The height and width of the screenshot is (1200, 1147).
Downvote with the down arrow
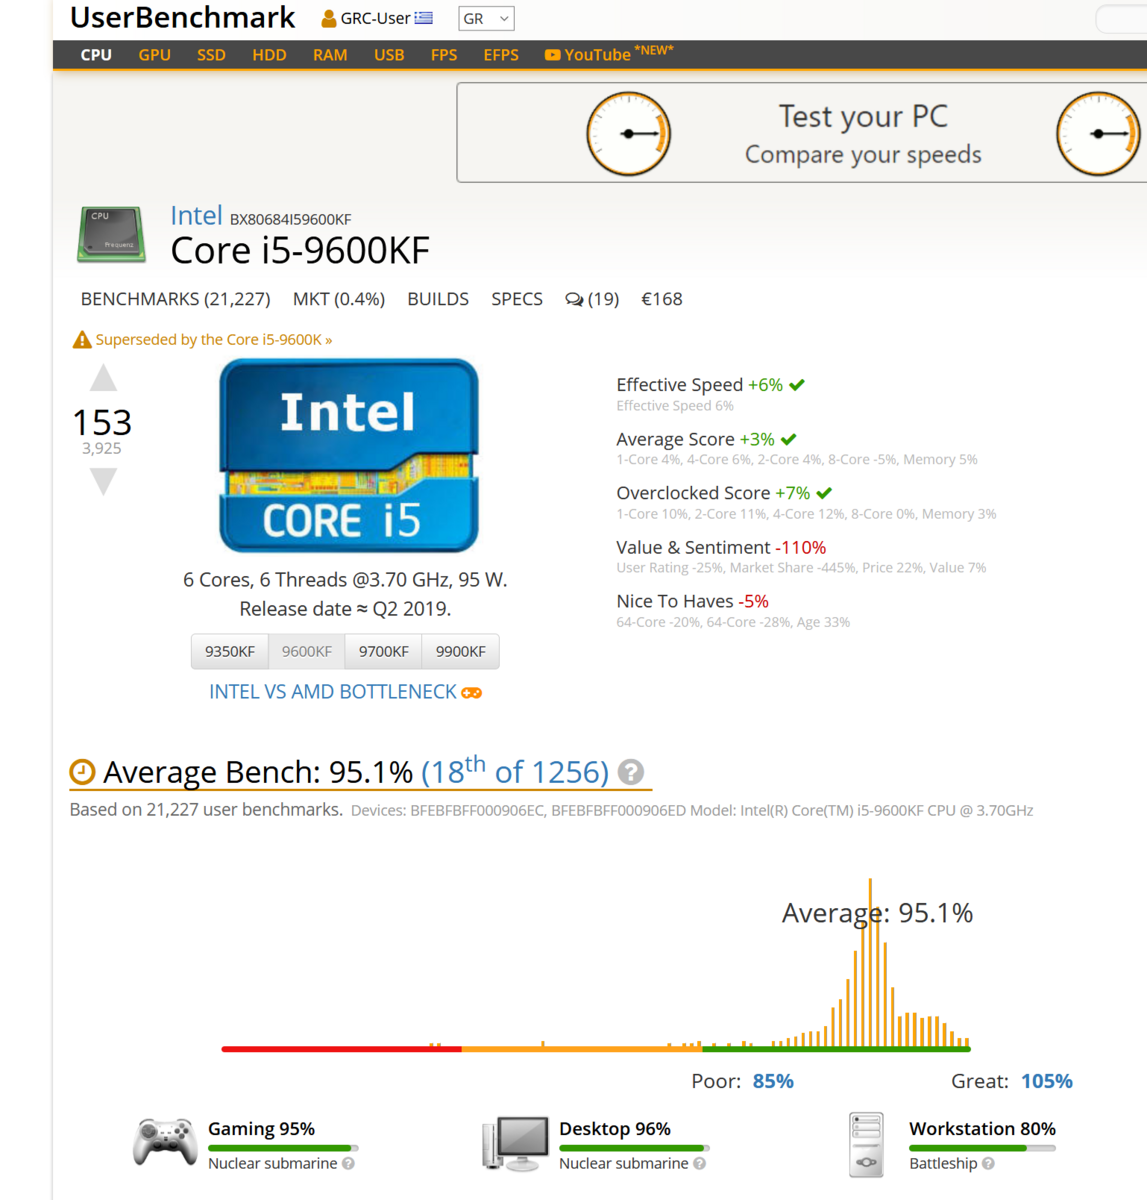click(103, 482)
